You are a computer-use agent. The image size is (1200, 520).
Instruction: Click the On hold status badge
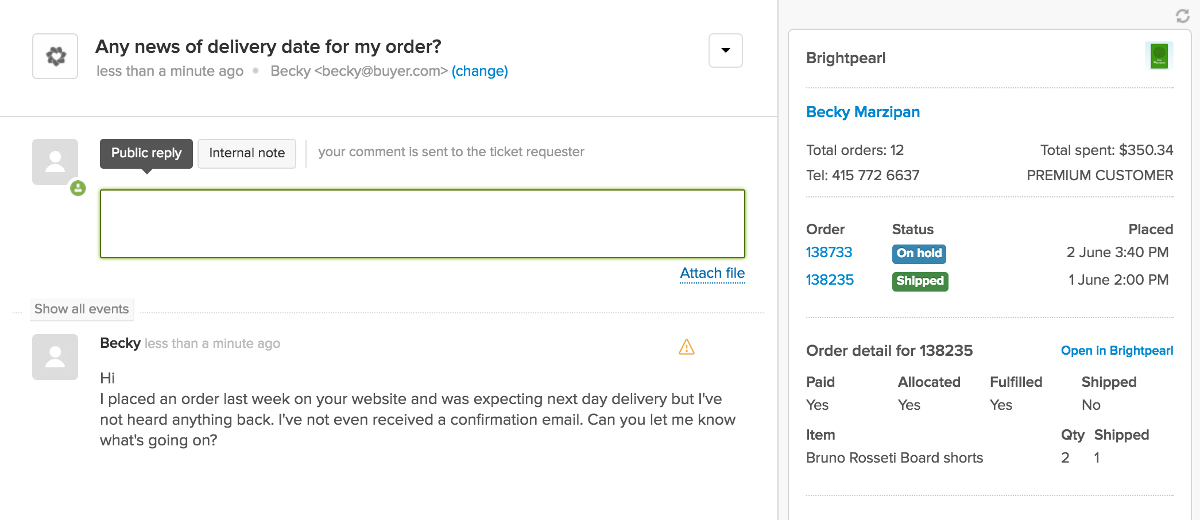919,254
